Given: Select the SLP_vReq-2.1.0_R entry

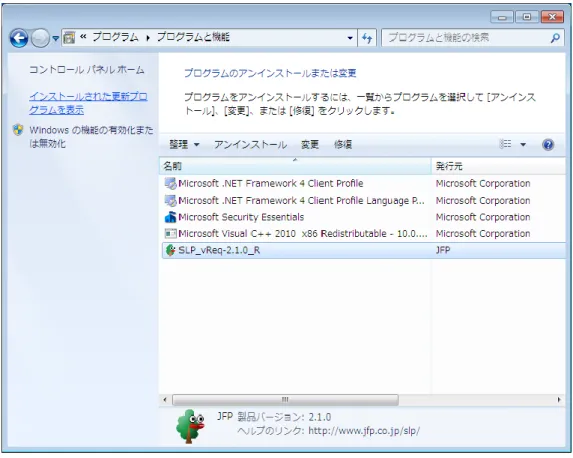Looking at the screenshot, I should 364,250.
